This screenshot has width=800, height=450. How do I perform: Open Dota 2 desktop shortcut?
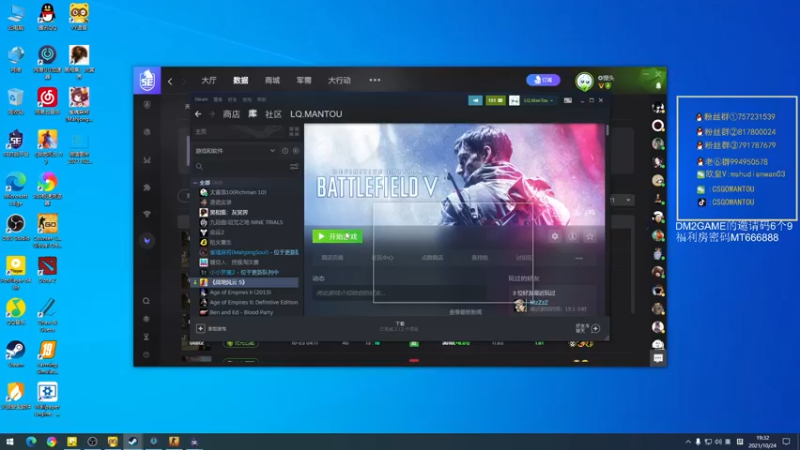[47, 270]
